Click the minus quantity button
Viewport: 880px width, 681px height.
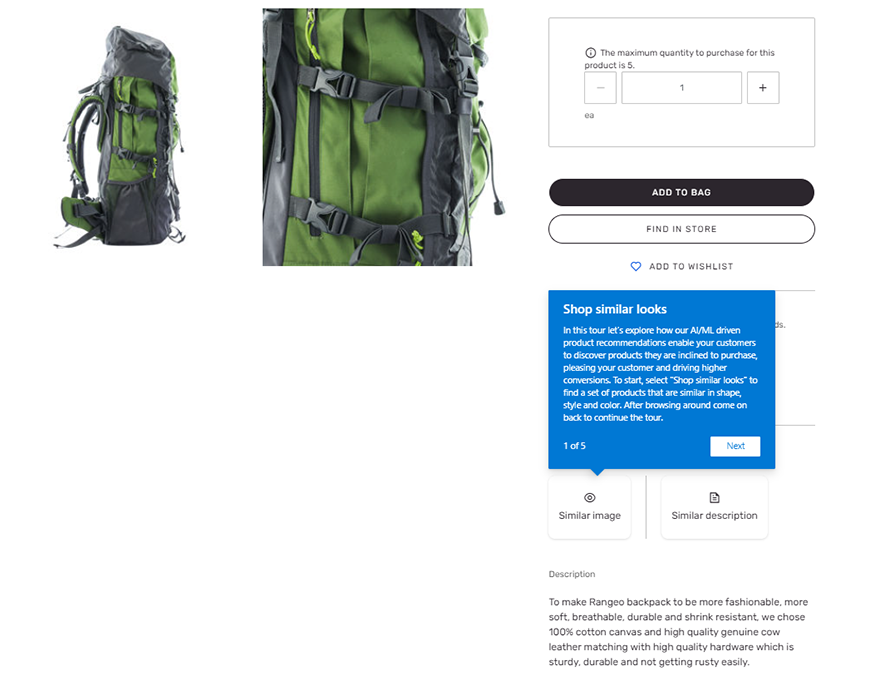[600, 88]
